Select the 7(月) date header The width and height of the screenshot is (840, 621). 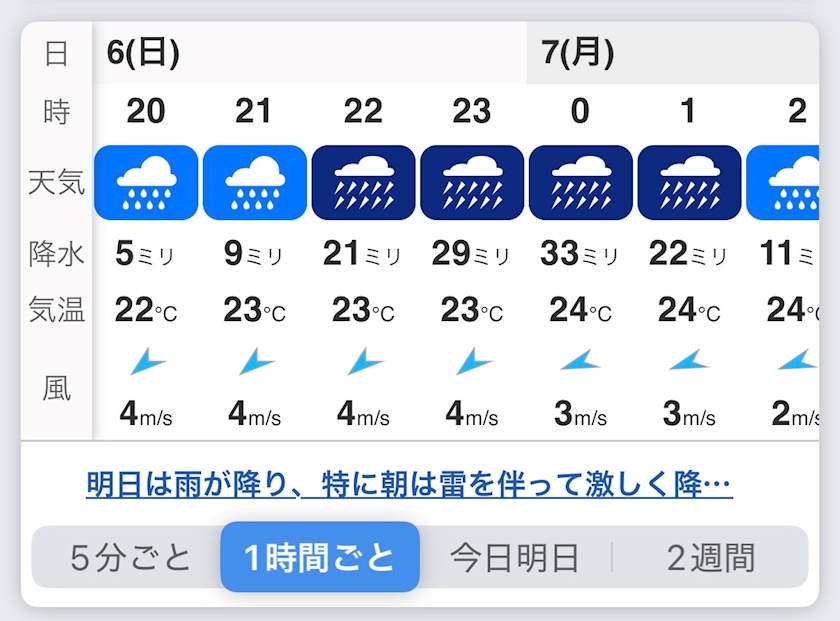coord(578,53)
